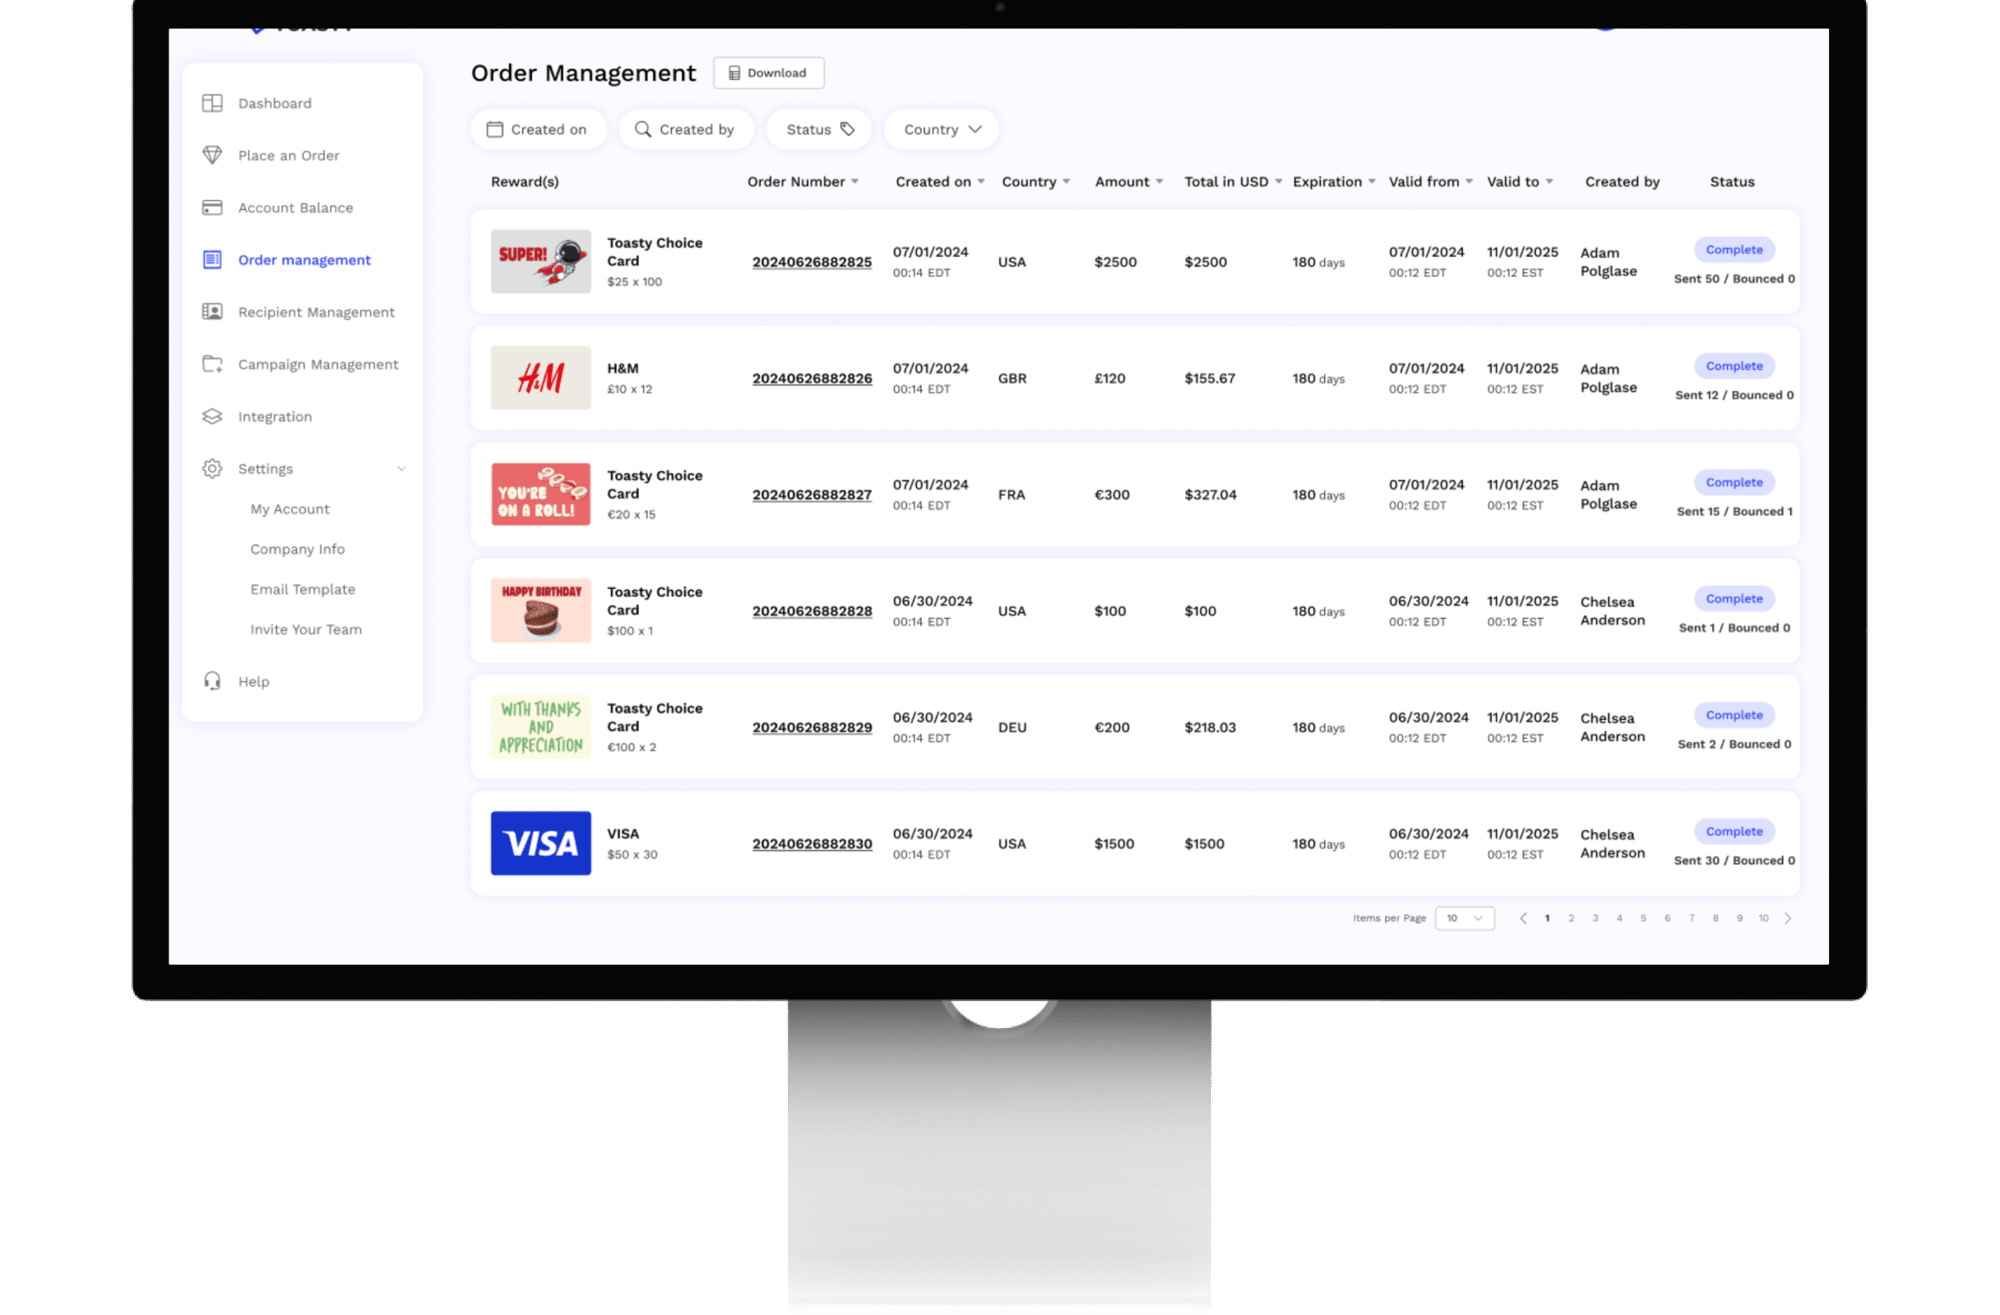This screenshot has height=1315, width=2000.
Task: Click the Integration sidebar icon
Action: tap(213, 417)
